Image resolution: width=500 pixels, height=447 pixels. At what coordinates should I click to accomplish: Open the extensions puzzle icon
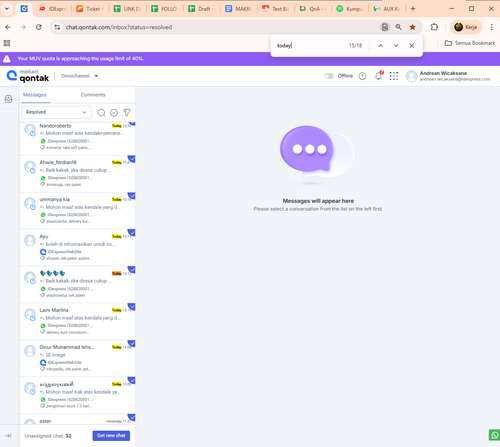point(434,27)
